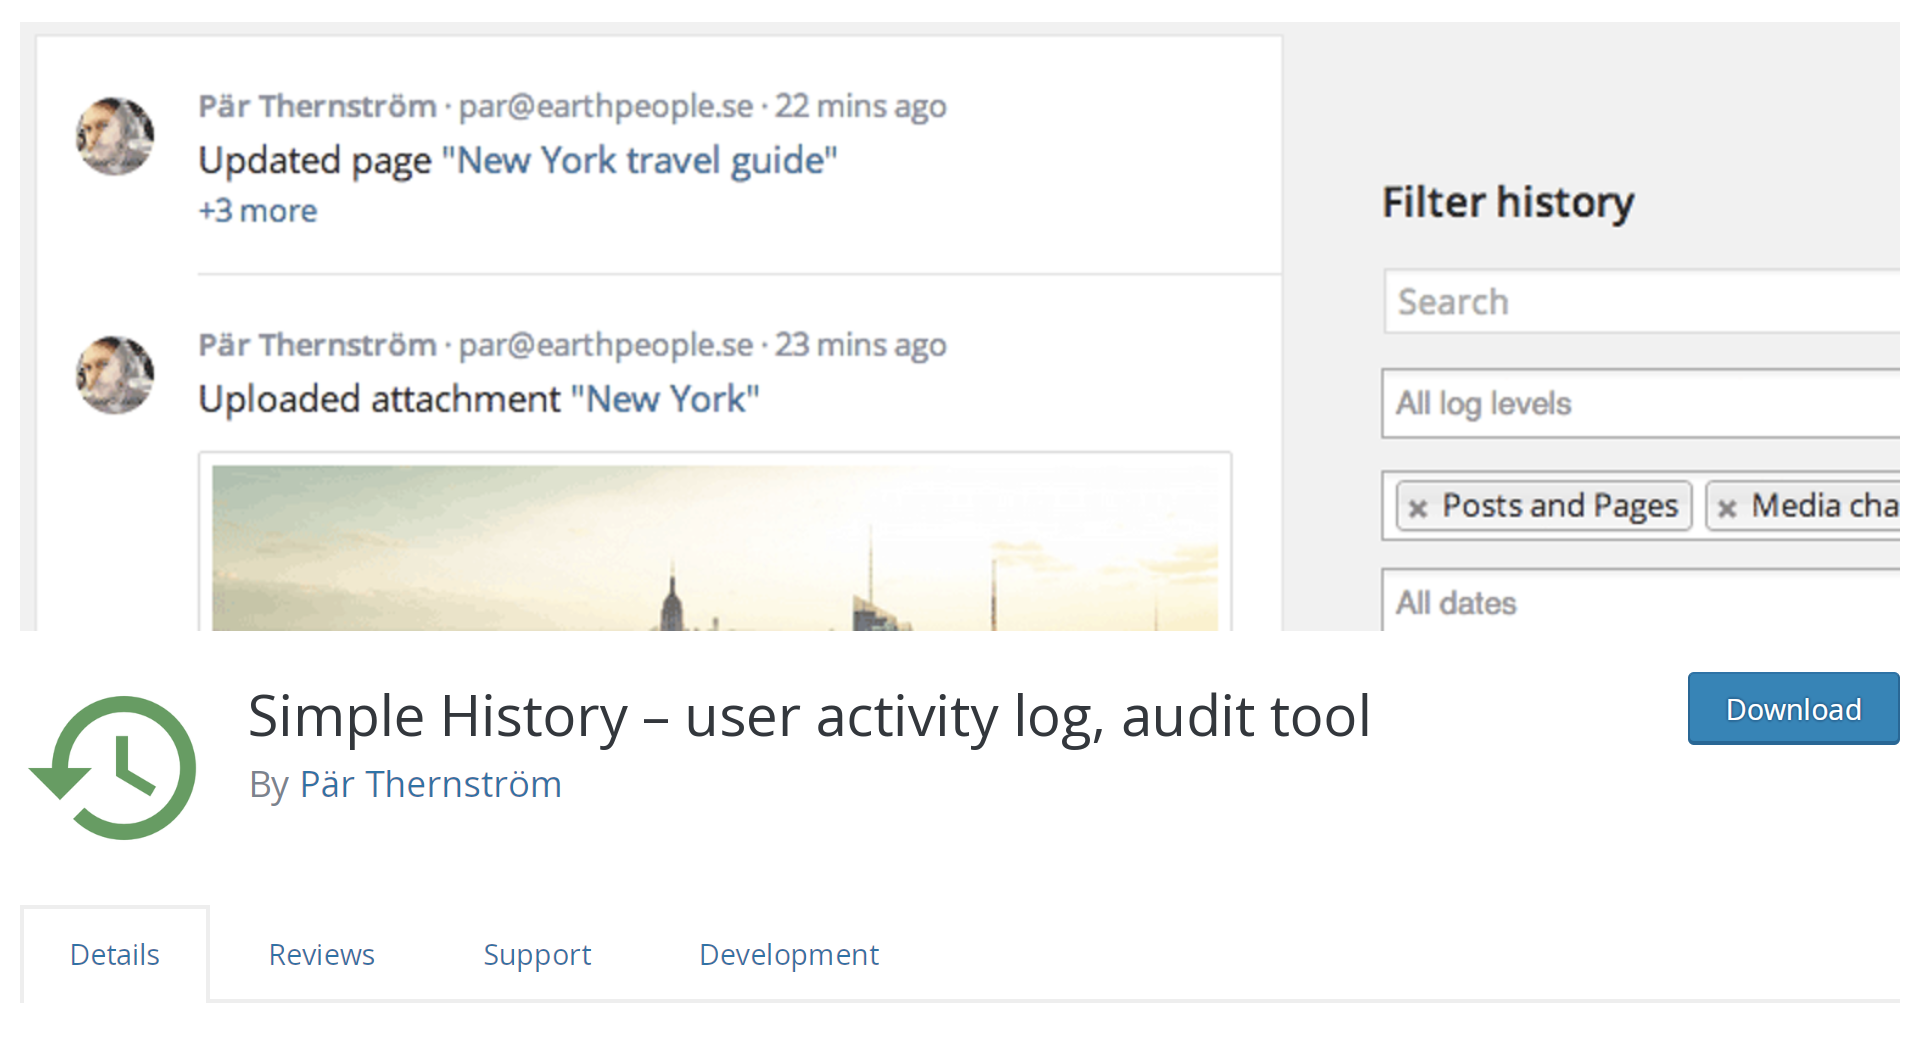Click the email in the Updated page entry
The width and height of the screenshot is (1928, 1042).
pyautogui.click(x=606, y=106)
